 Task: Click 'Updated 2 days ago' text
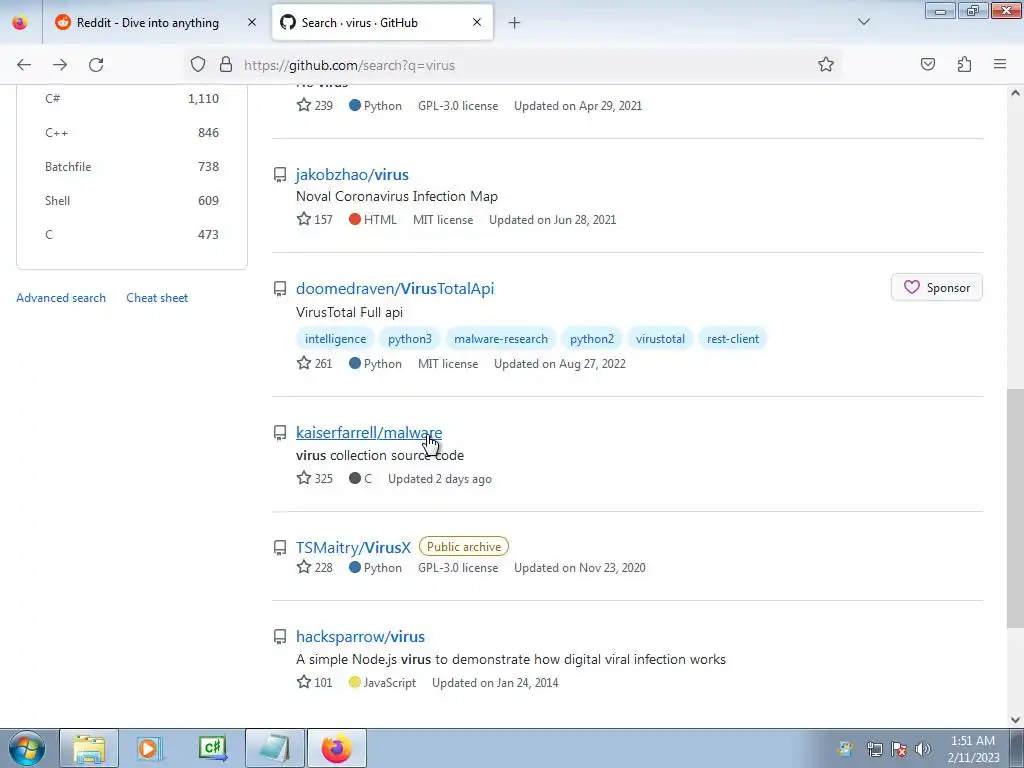click(x=440, y=479)
